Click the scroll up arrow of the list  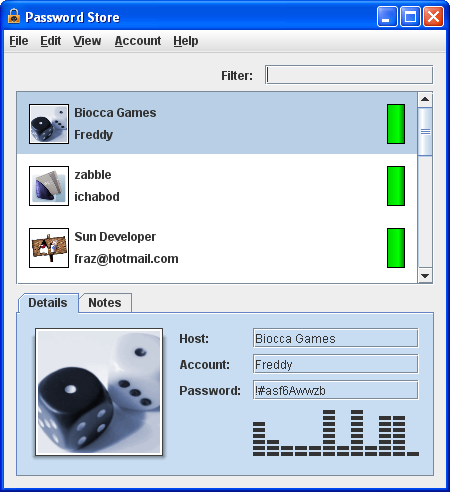[425, 99]
